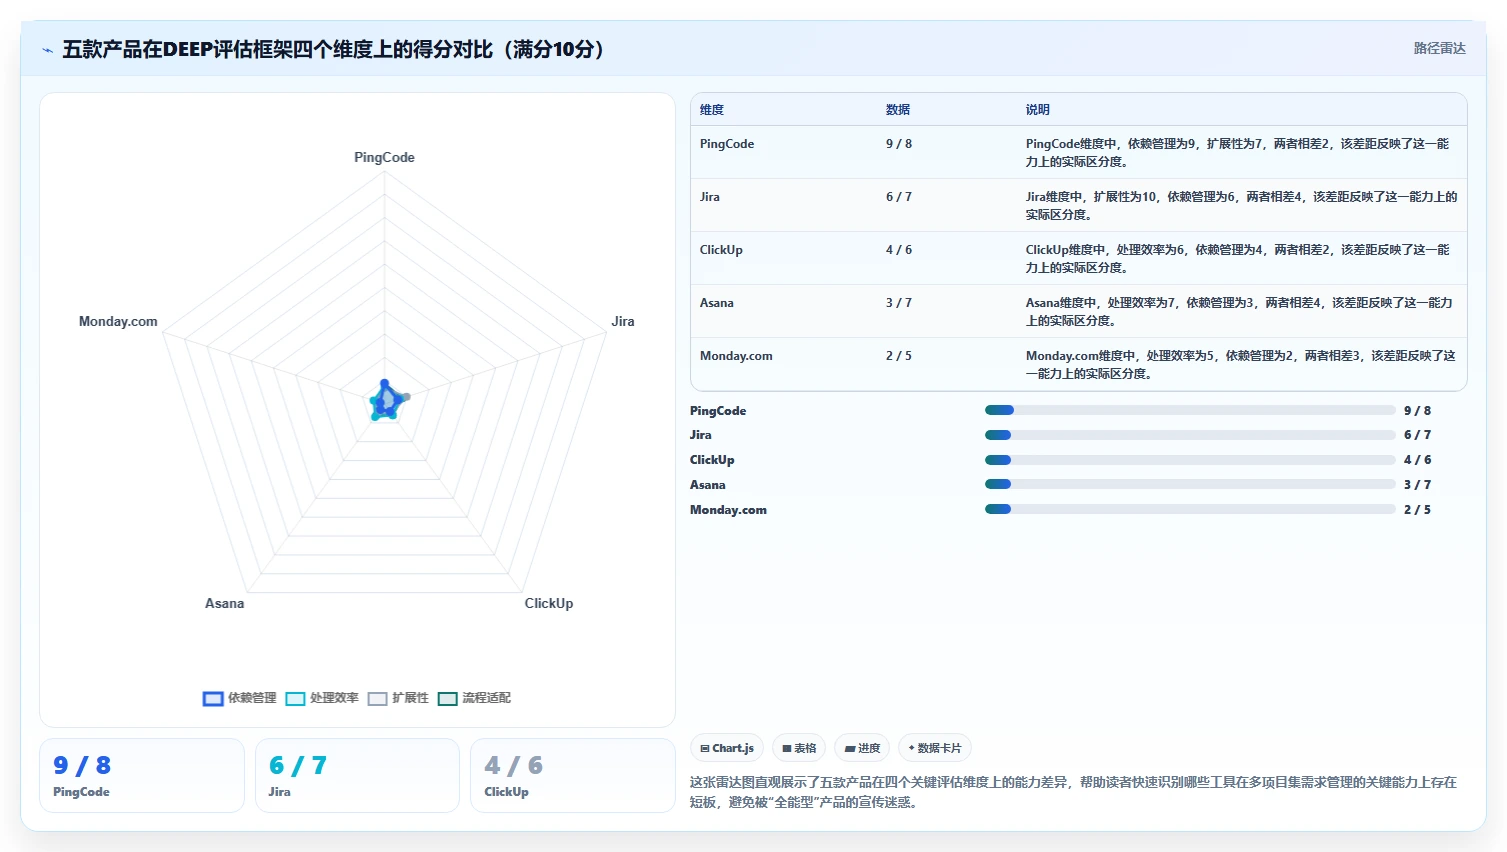Image resolution: width=1507 pixels, height=852 pixels.
Task: Click the 4 / 6 value beside ClickUp progress bar
Action: (x=1417, y=460)
